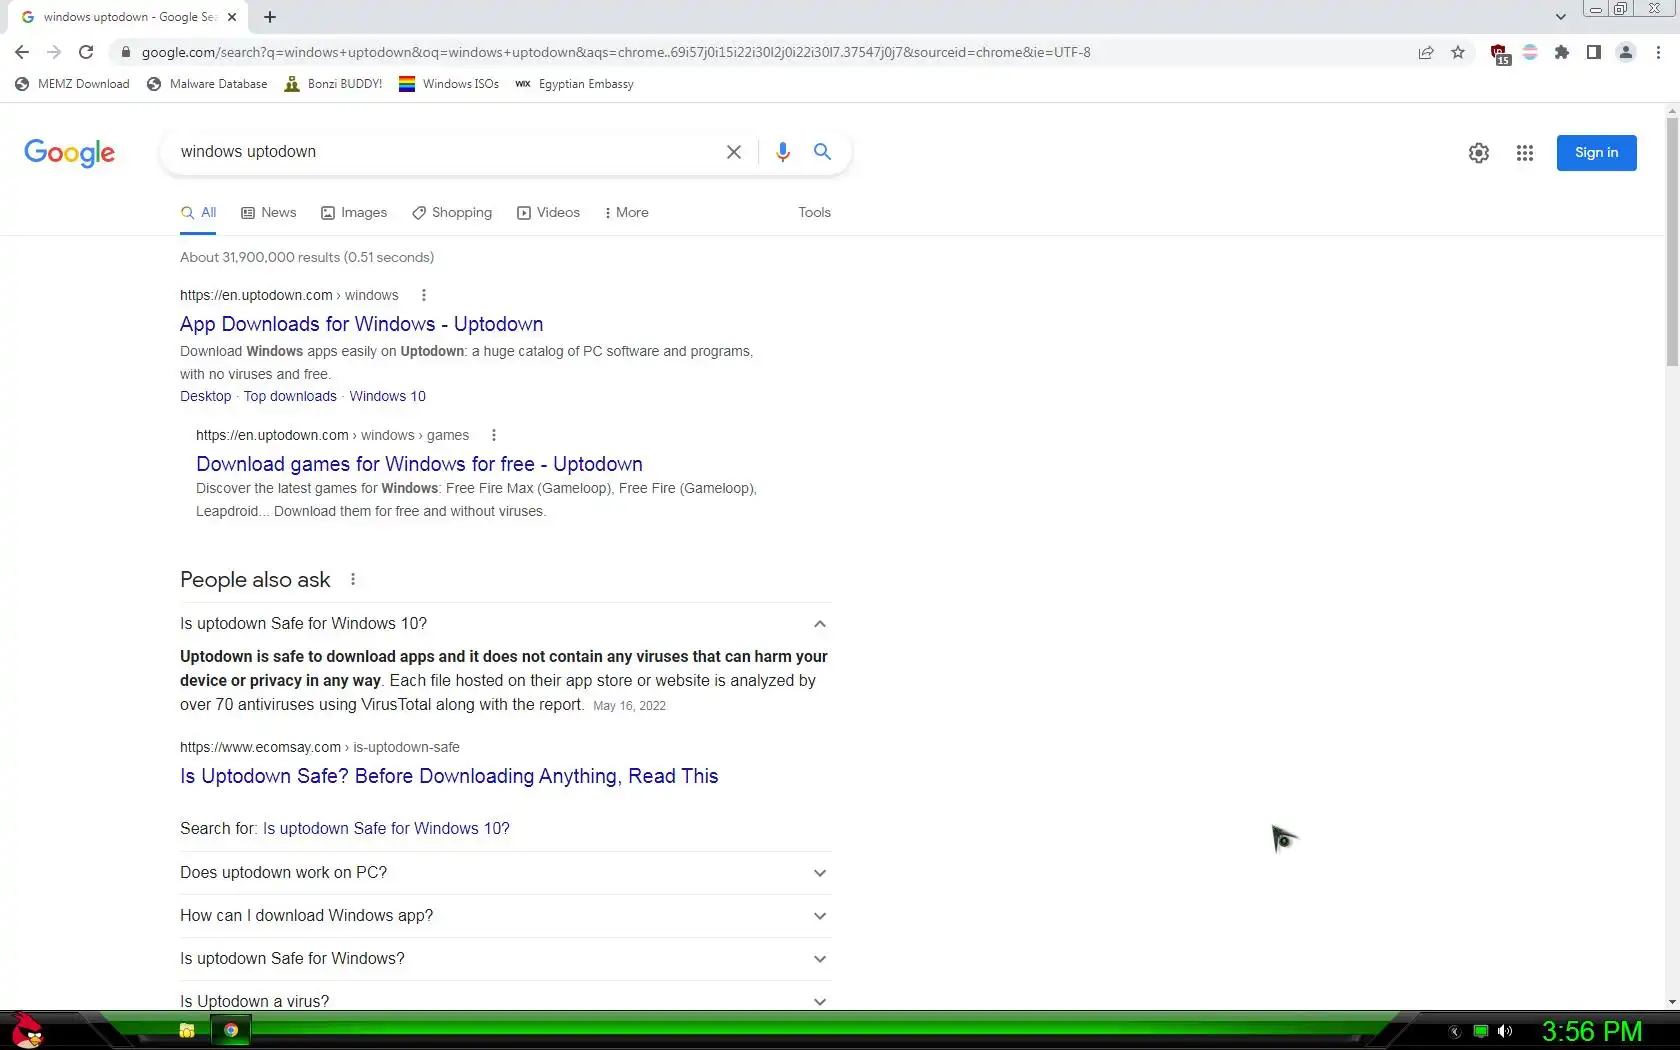The width and height of the screenshot is (1680, 1050).
Task: Open the Top downloads sitelink
Action: (x=290, y=396)
